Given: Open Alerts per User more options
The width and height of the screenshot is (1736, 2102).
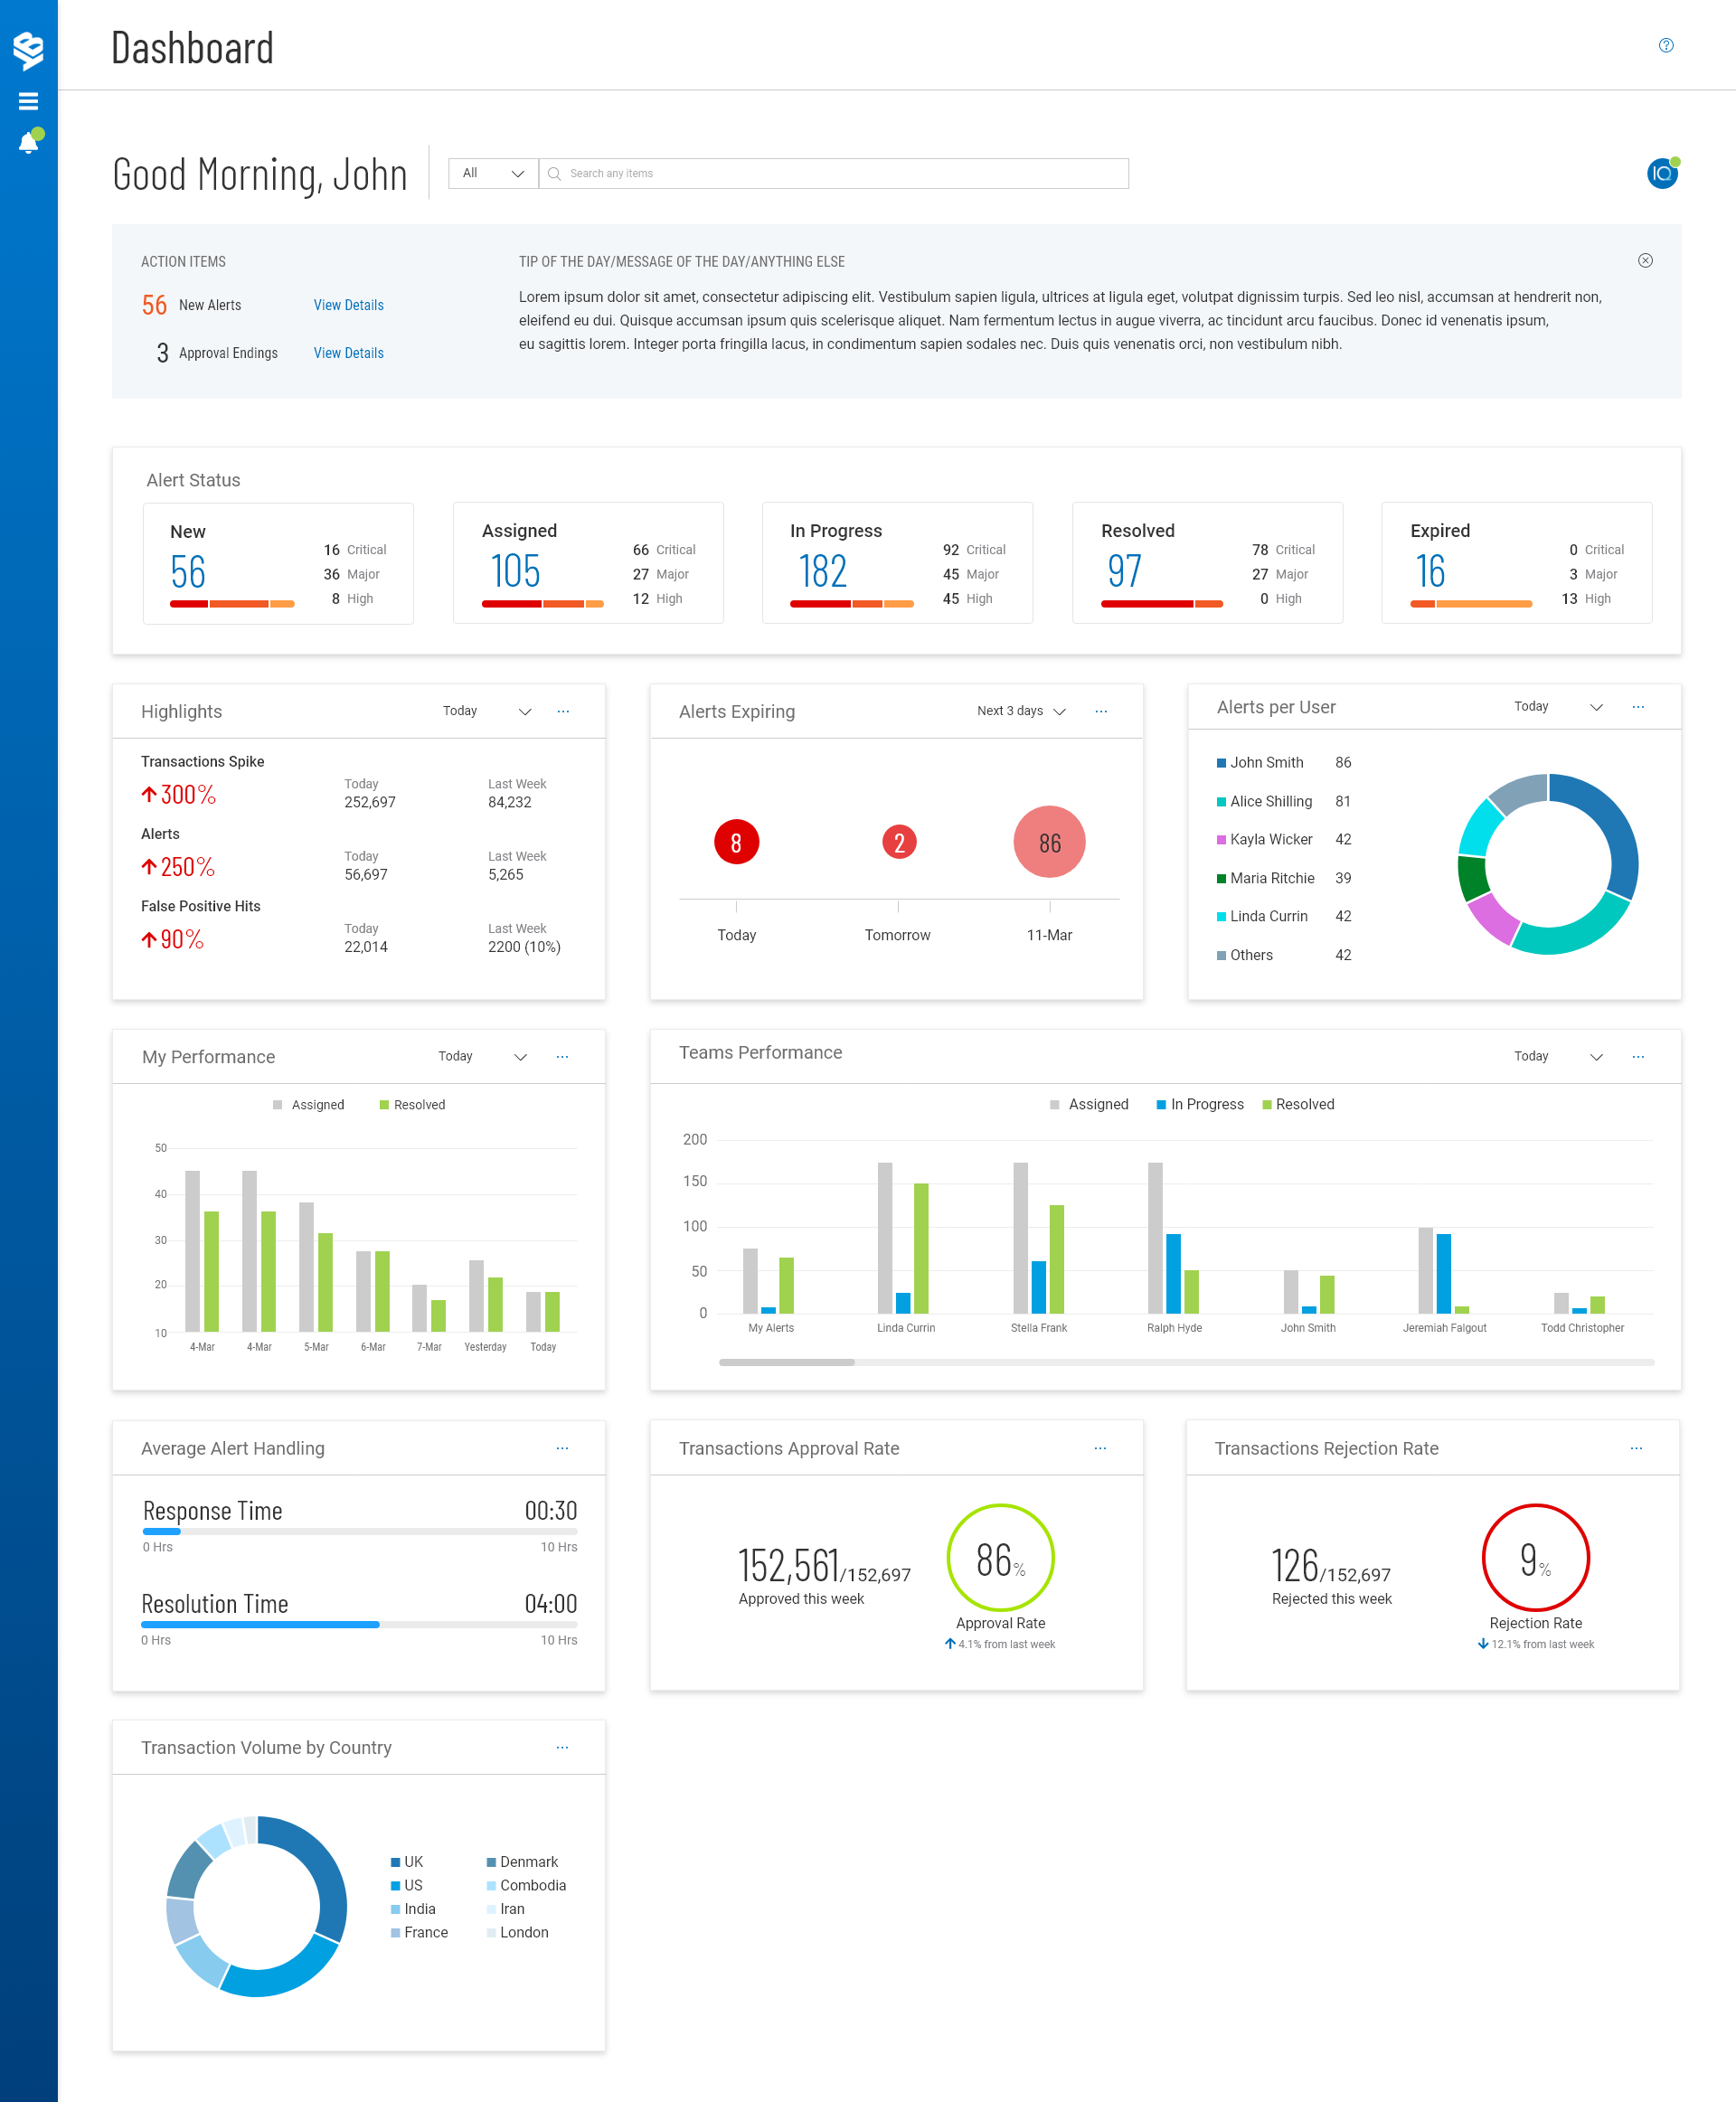Looking at the screenshot, I should pos(1637,707).
